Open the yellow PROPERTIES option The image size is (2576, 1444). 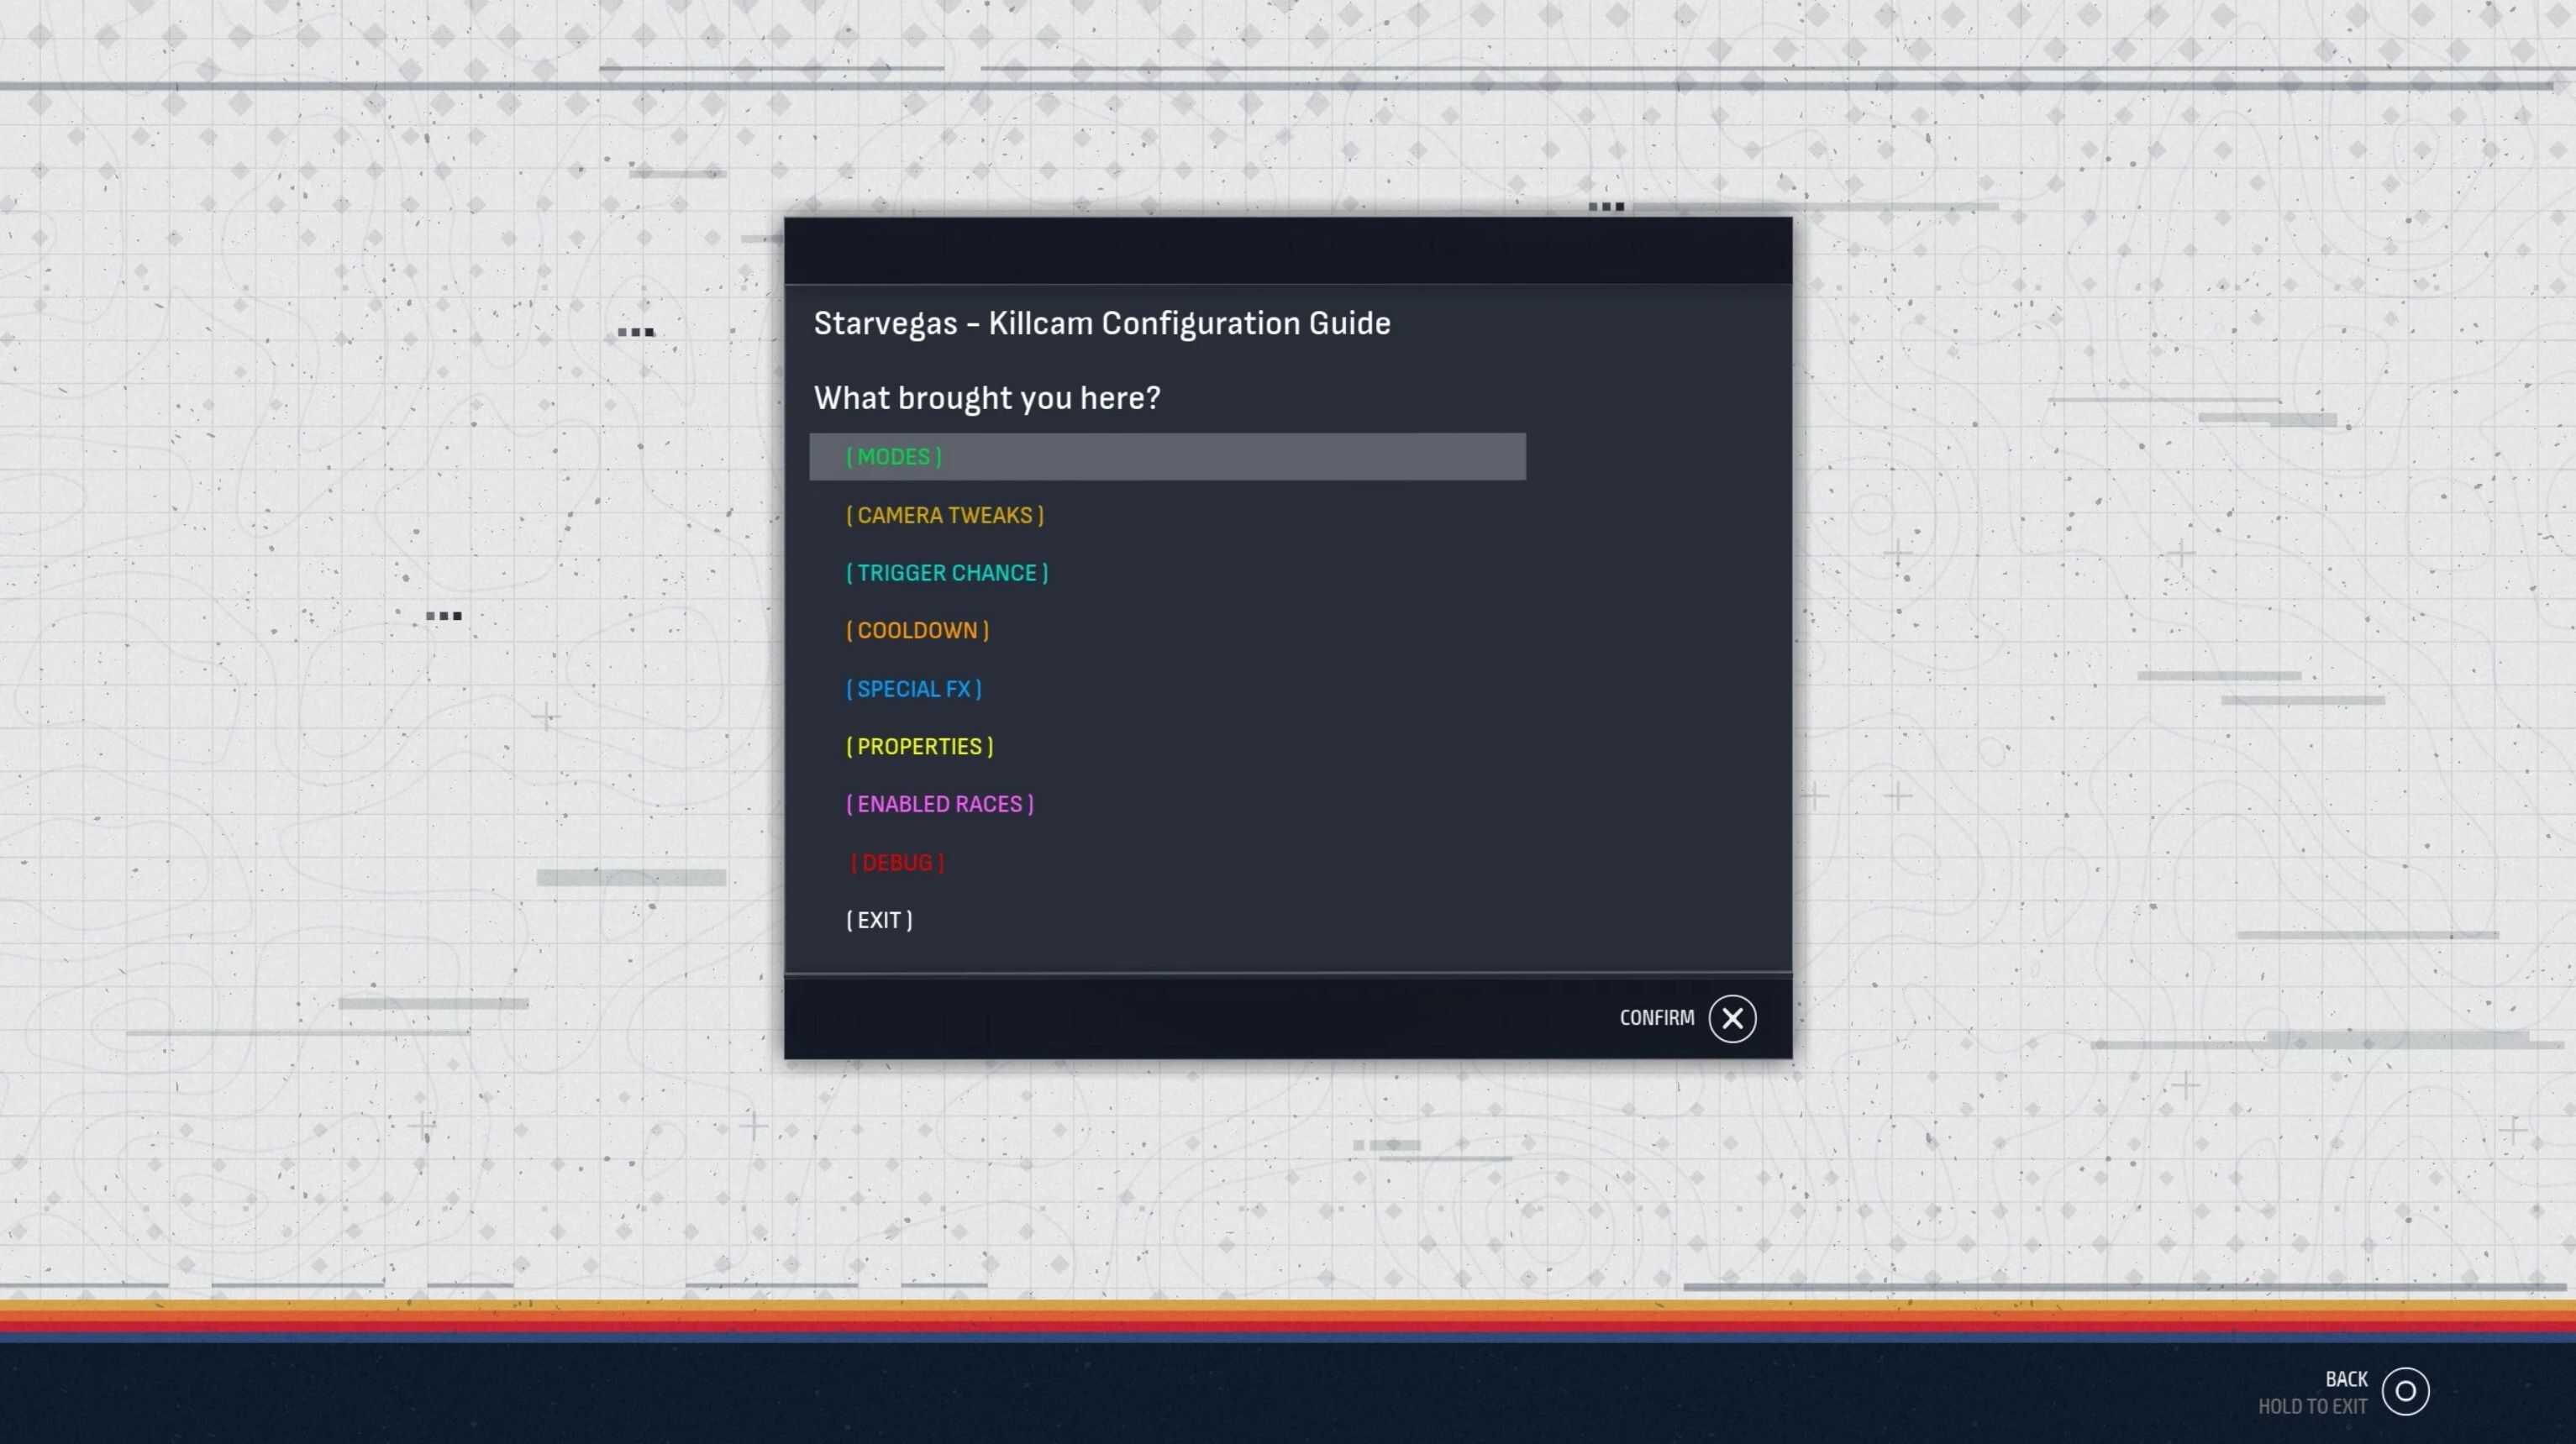(919, 747)
